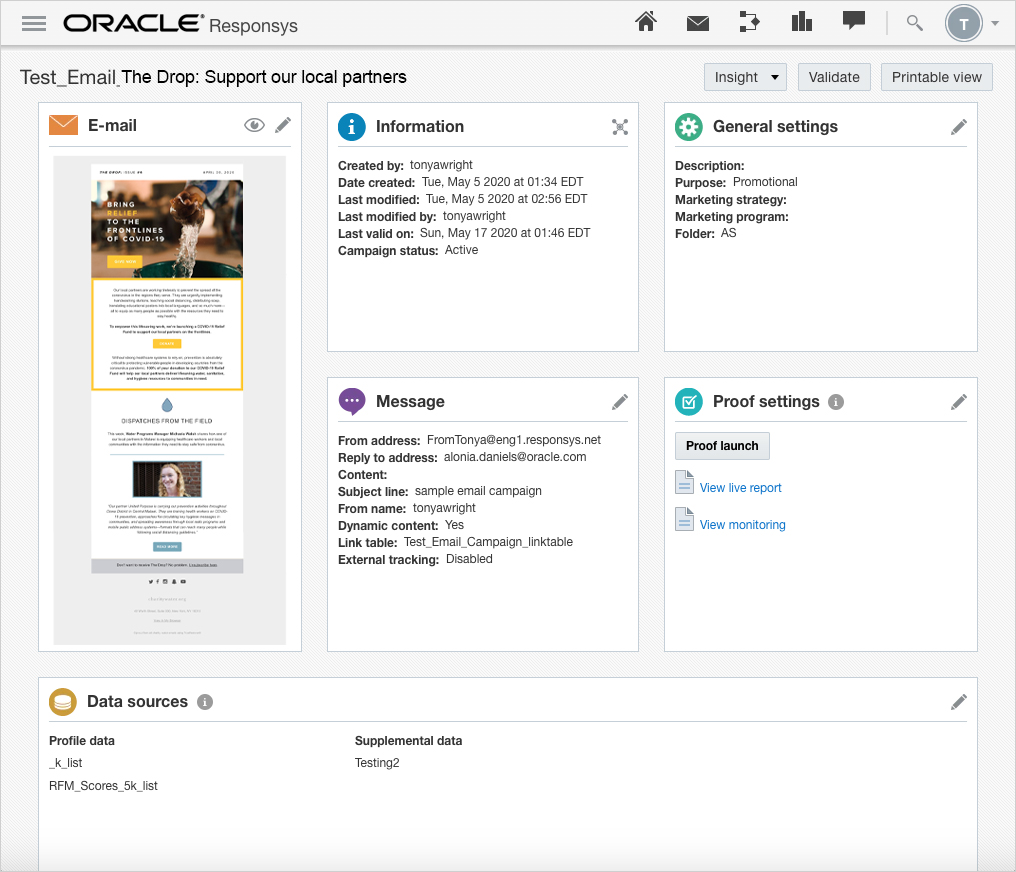Image resolution: width=1016 pixels, height=872 pixels.
Task: Click the FromTonya@eng1.responsys.net from address
Action: (x=514, y=440)
